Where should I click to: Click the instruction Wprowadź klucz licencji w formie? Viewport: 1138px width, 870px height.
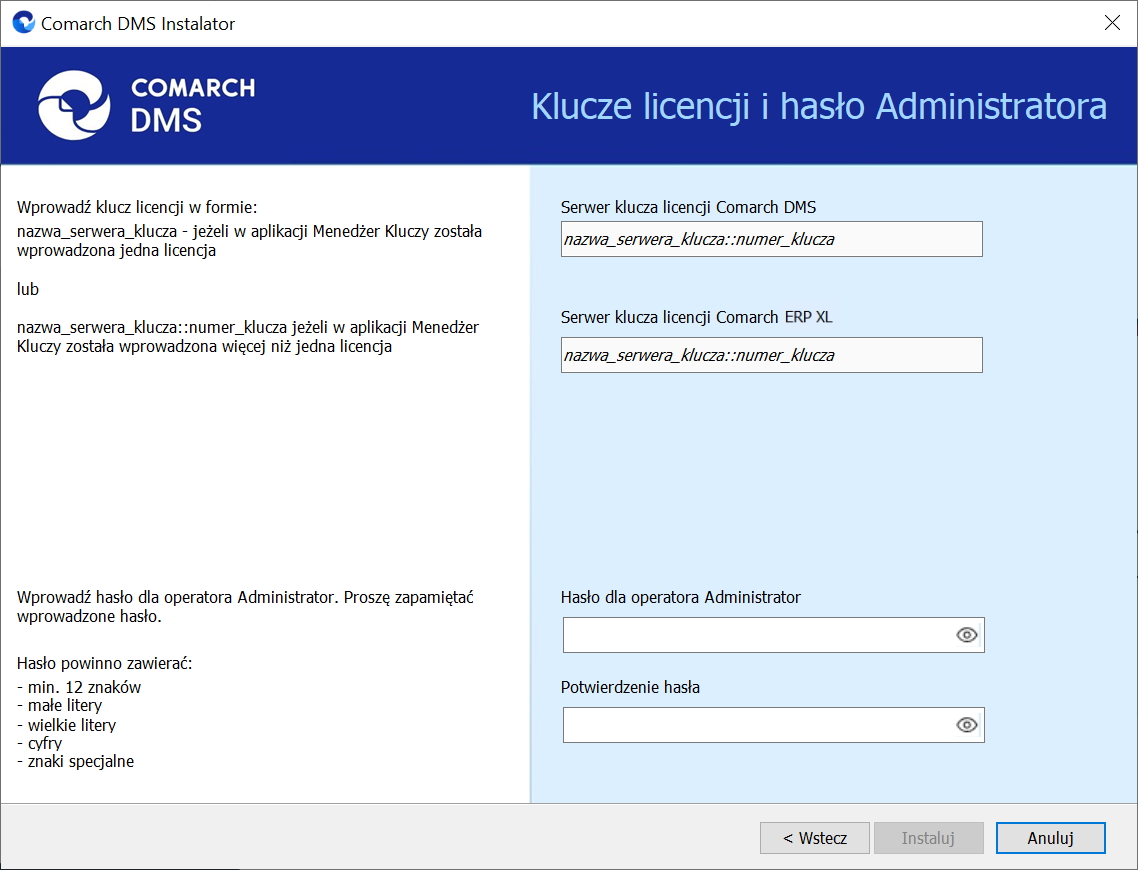click(137, 208)
